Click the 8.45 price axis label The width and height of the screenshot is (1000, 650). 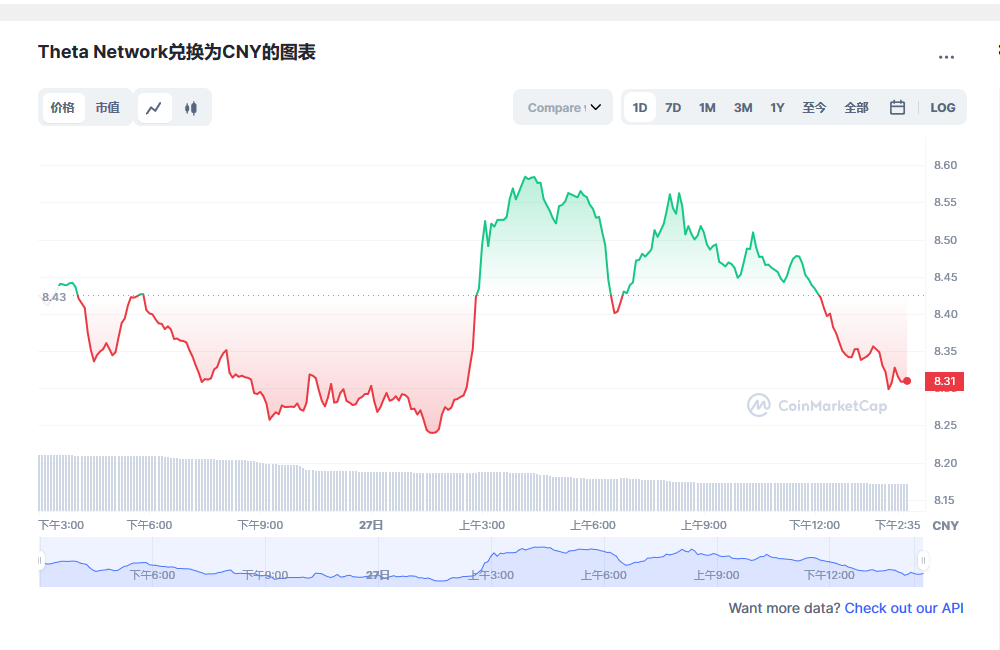[x=945, y=277]
